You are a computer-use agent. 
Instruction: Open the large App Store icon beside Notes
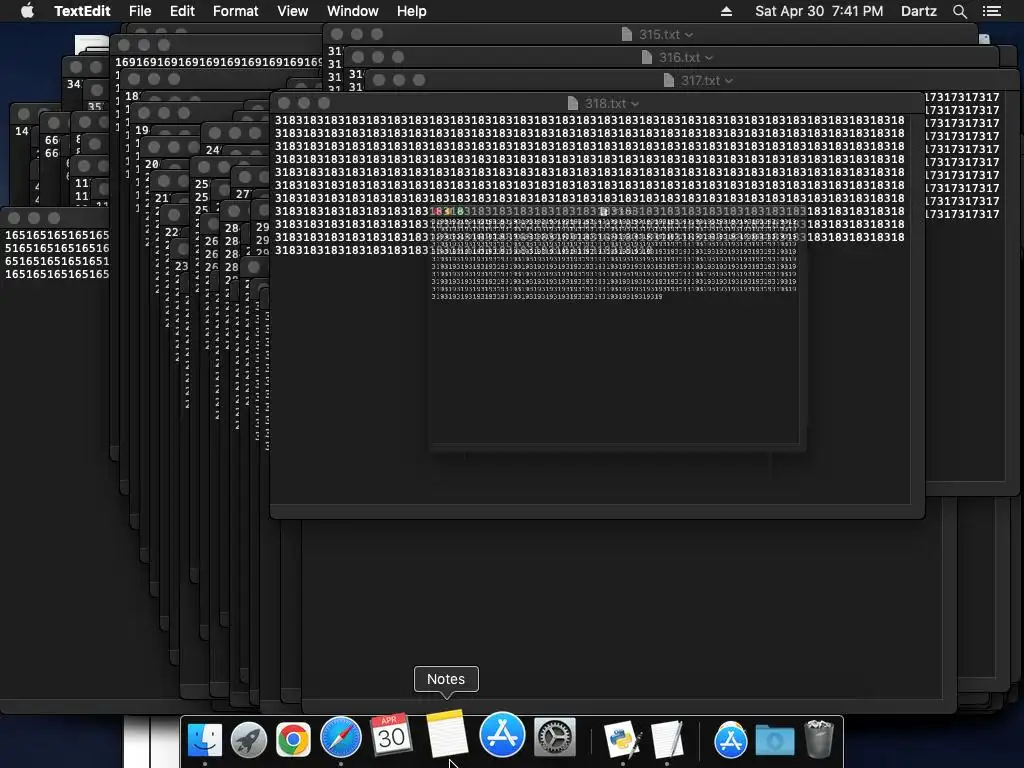click(x=502, y=735)
